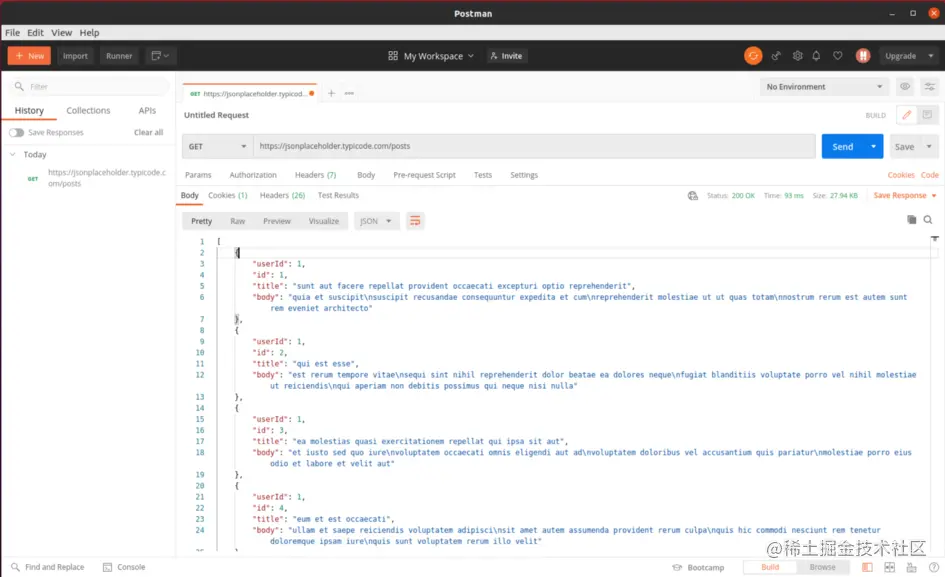Screen dimensions: 945x577
Task: Click keyboard shortcuts icon in footer
Action: click(911, 567)
